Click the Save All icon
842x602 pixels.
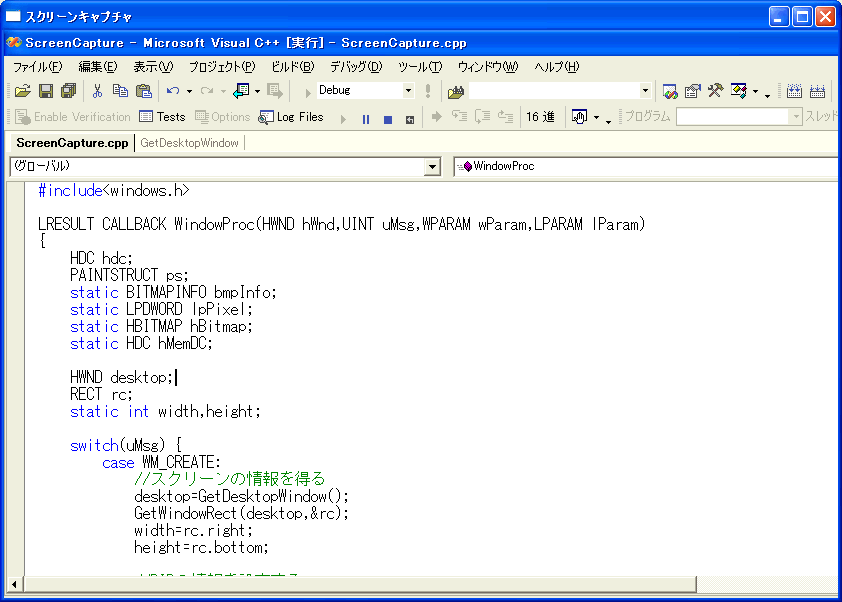click(68, 91)
